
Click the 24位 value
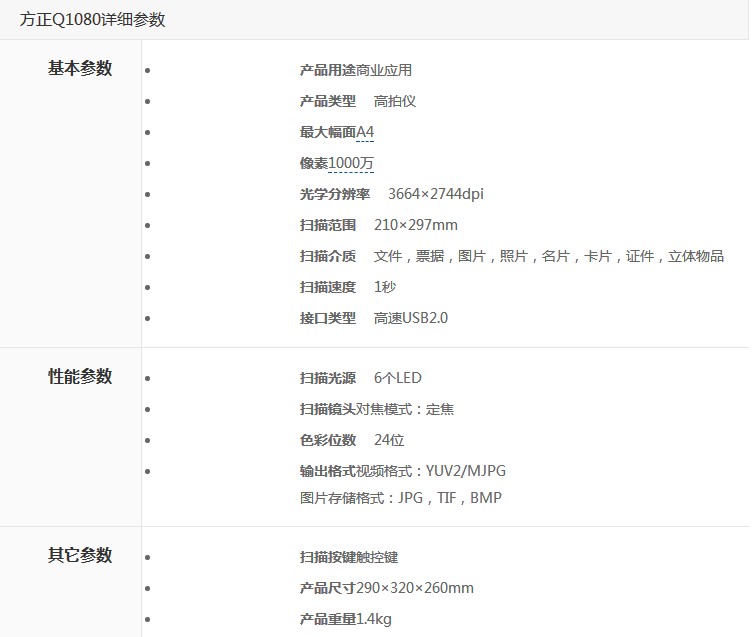tap(389, 440)
